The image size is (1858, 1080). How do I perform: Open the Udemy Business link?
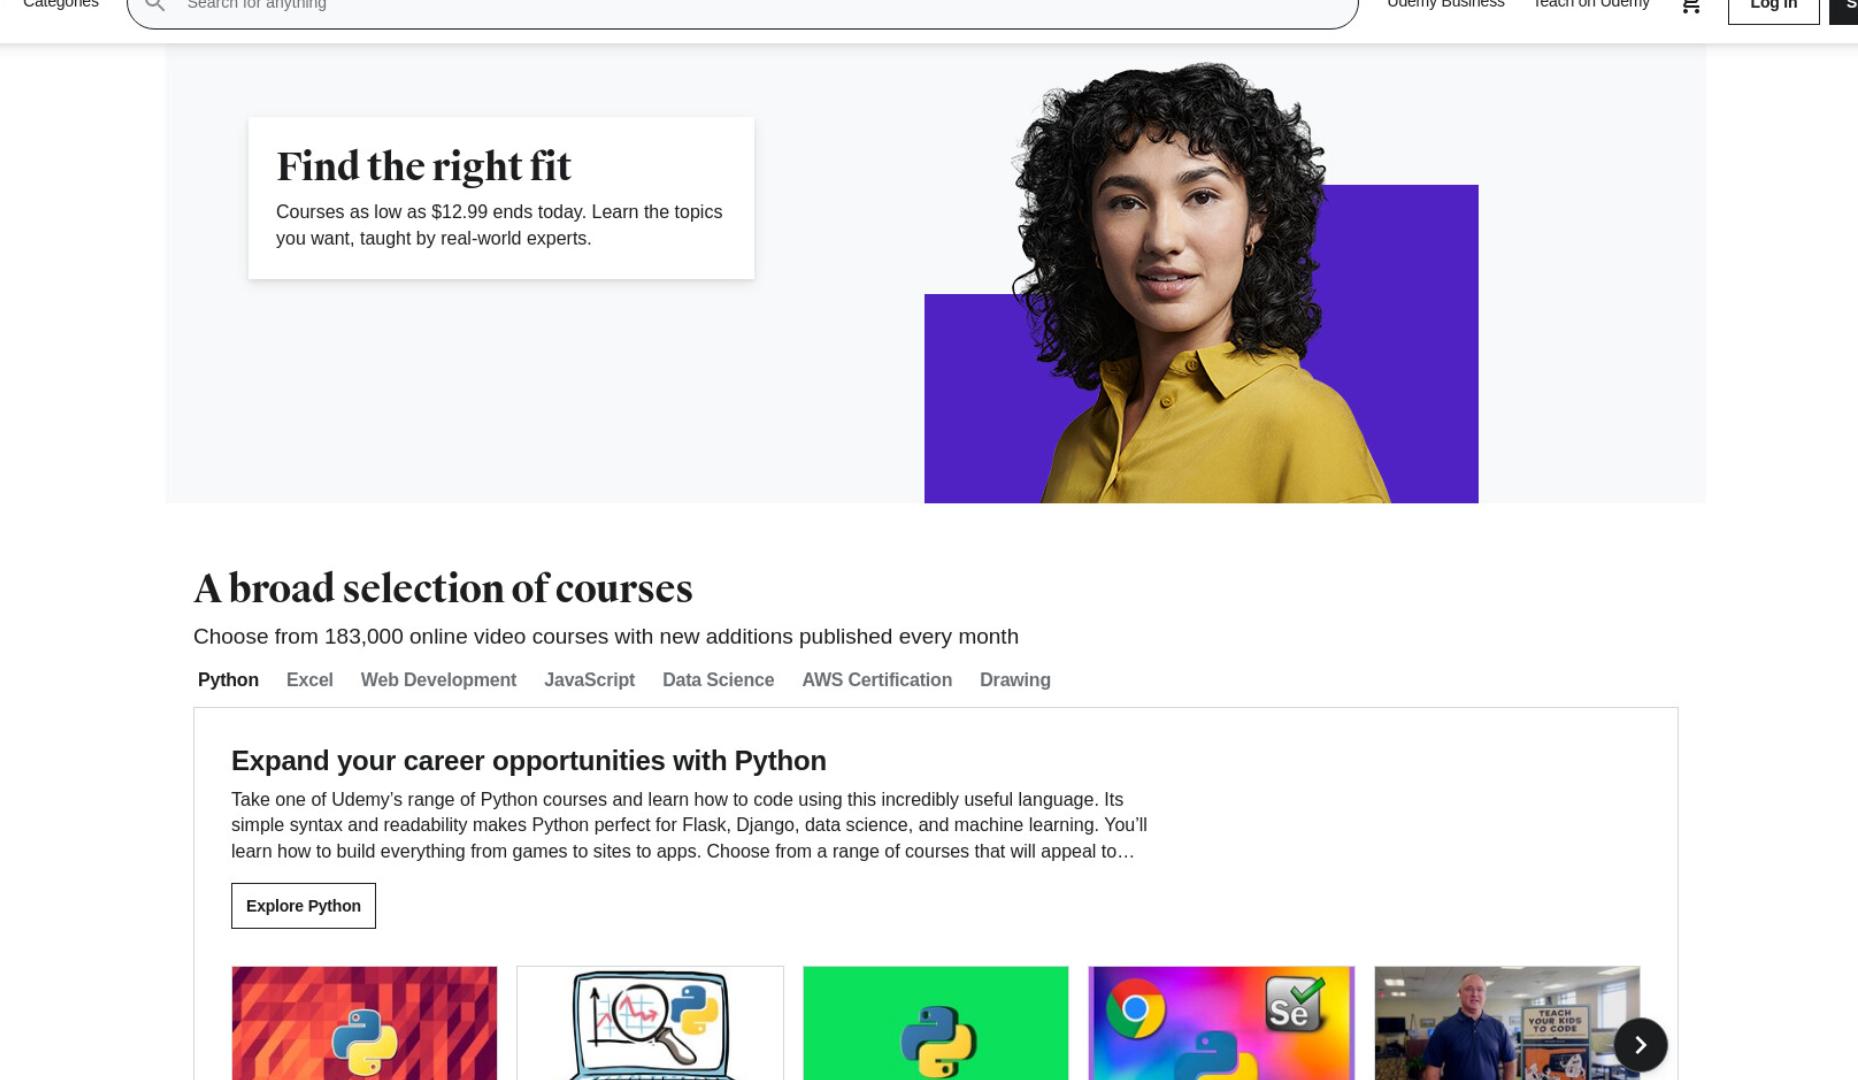click(1445, 4)
